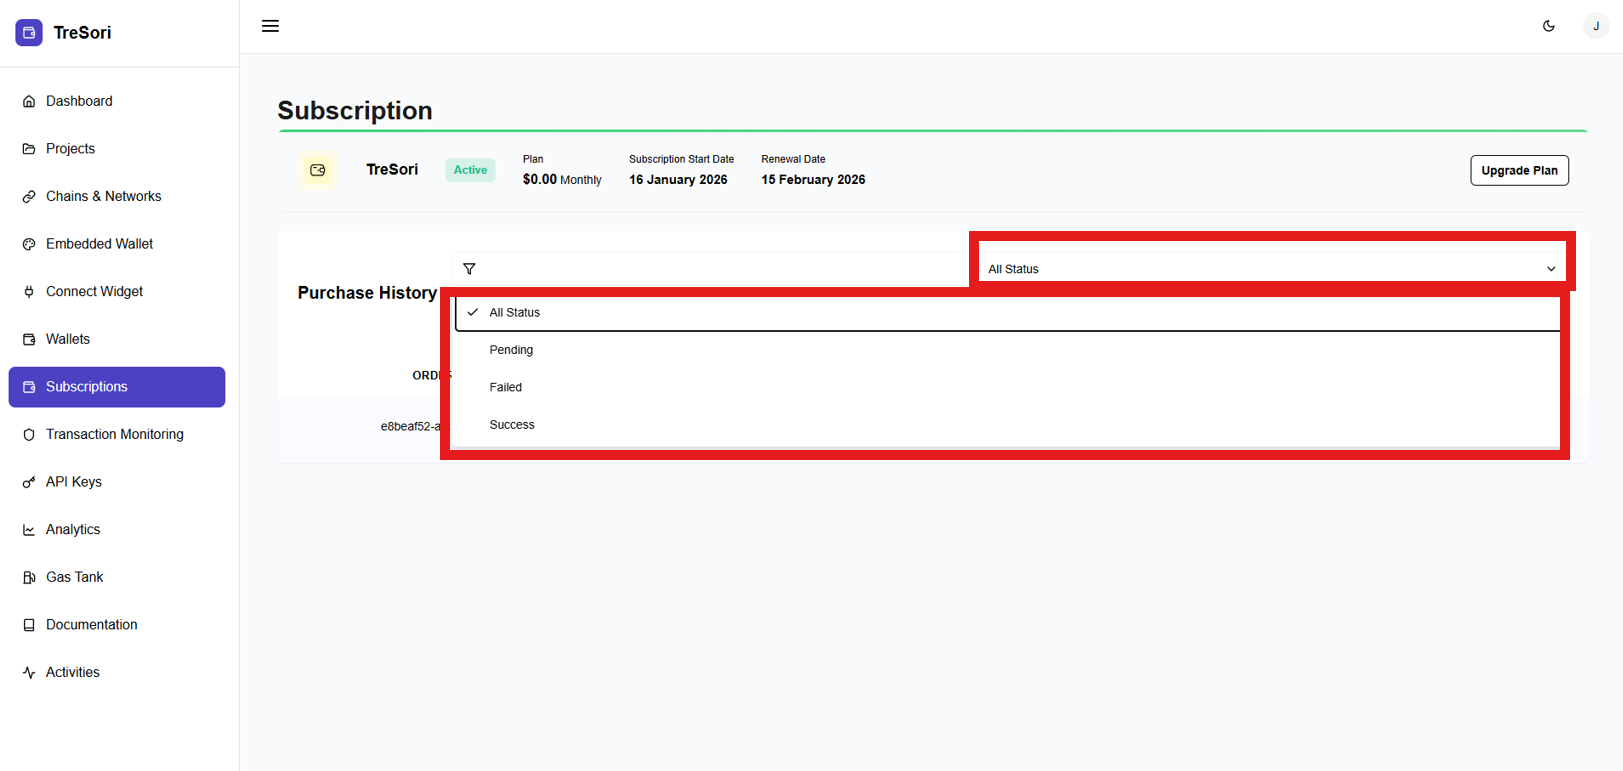The image size is (1623, 771).
Task: Click the TreSori logo icon
Action: coord(29,33)
